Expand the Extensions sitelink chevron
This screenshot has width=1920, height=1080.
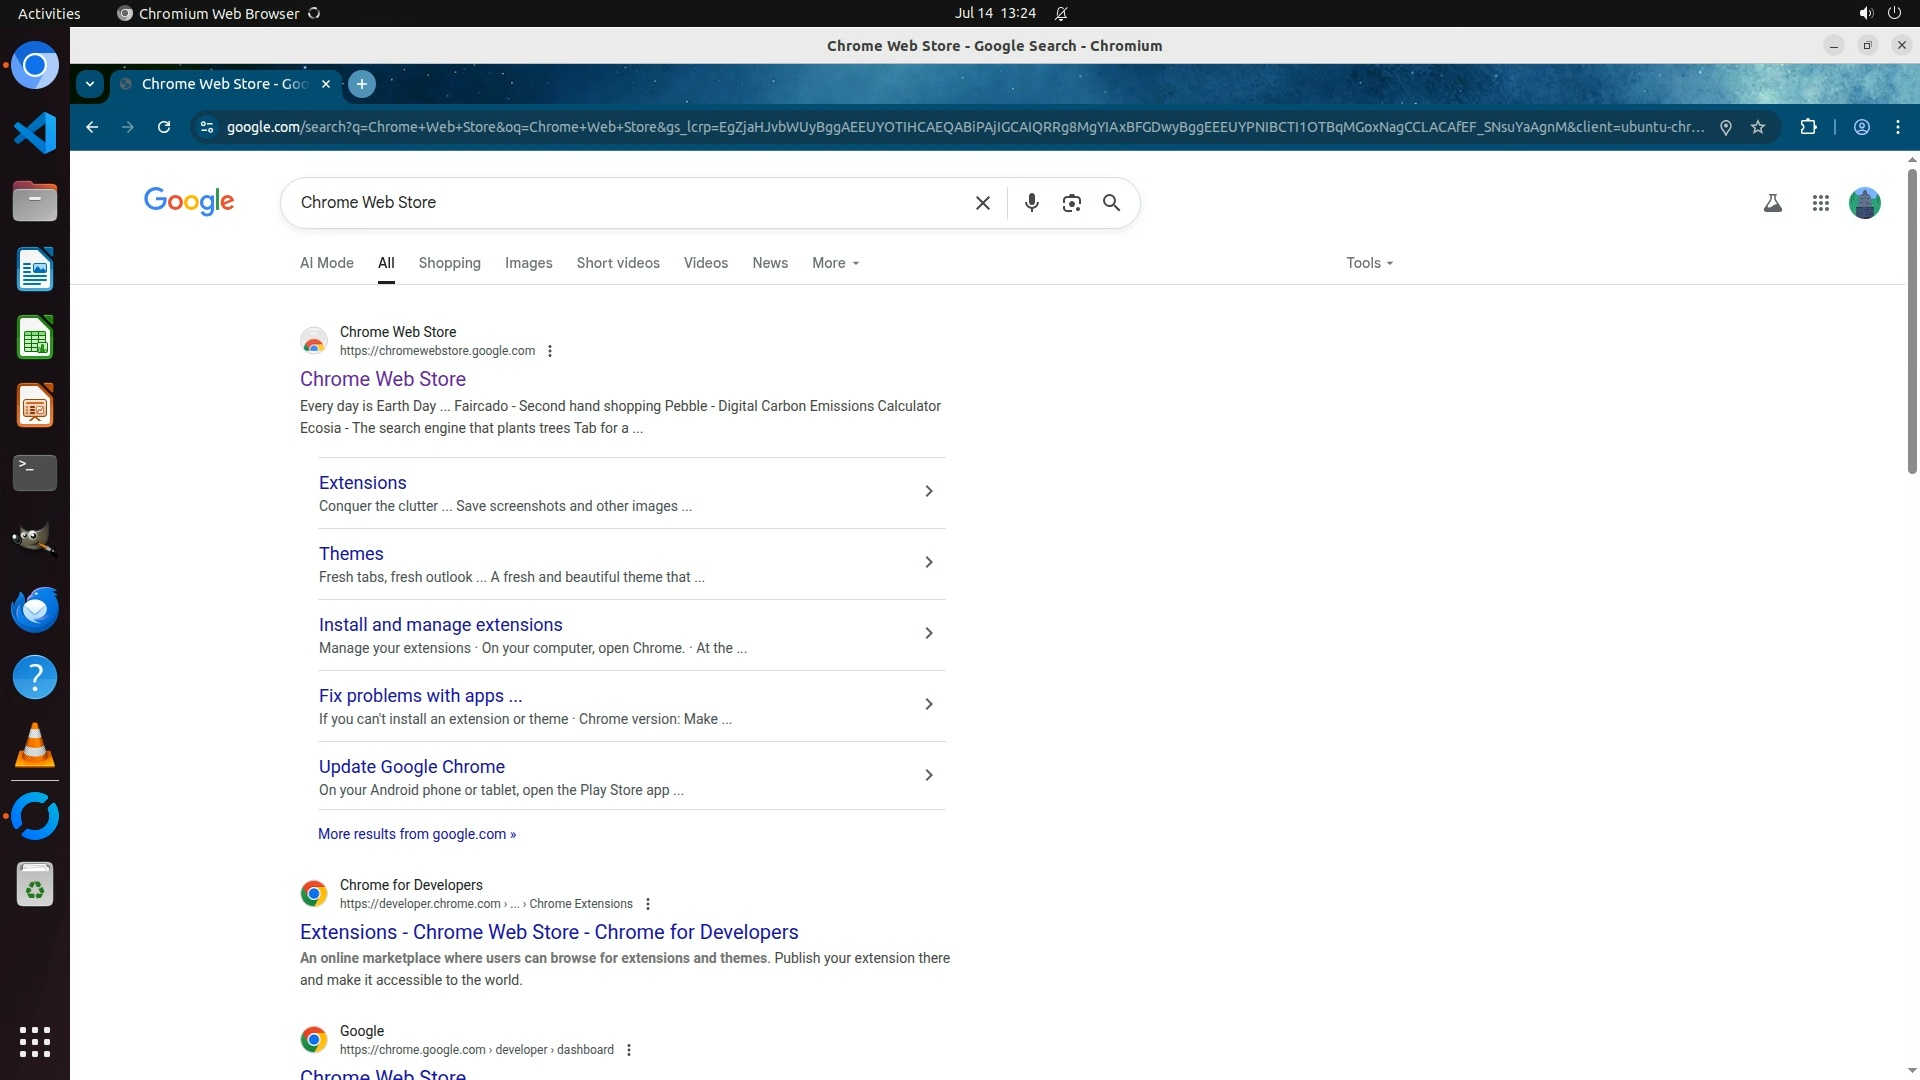(928, 491)
